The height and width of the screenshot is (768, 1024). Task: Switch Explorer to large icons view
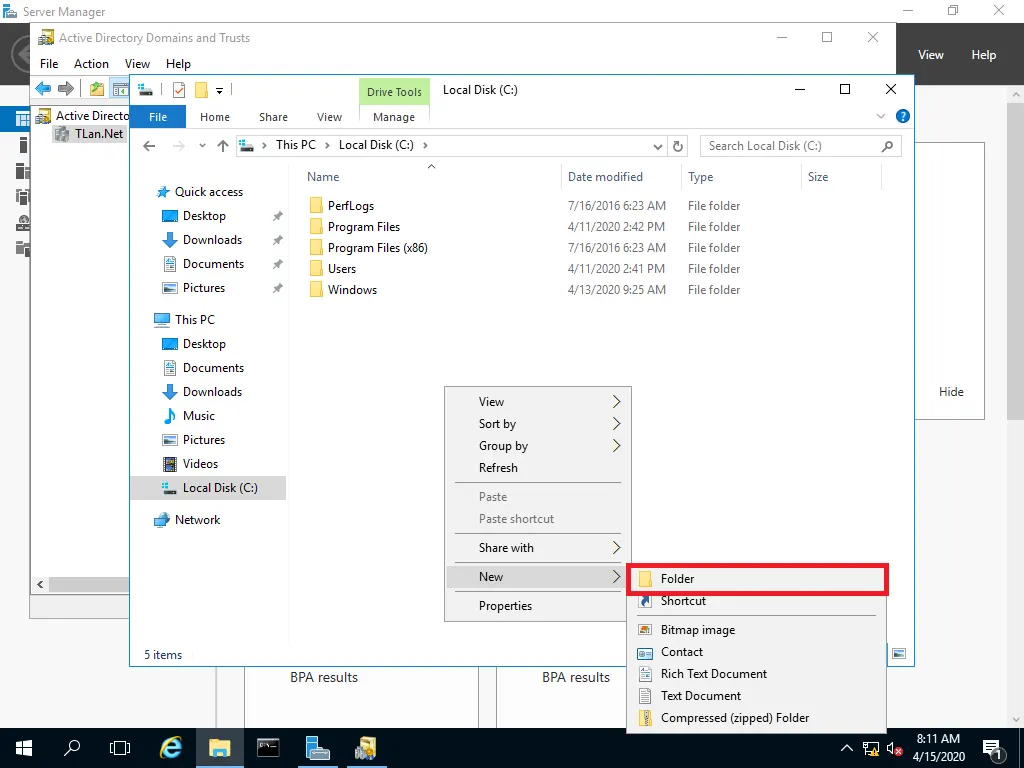point(899,654)
